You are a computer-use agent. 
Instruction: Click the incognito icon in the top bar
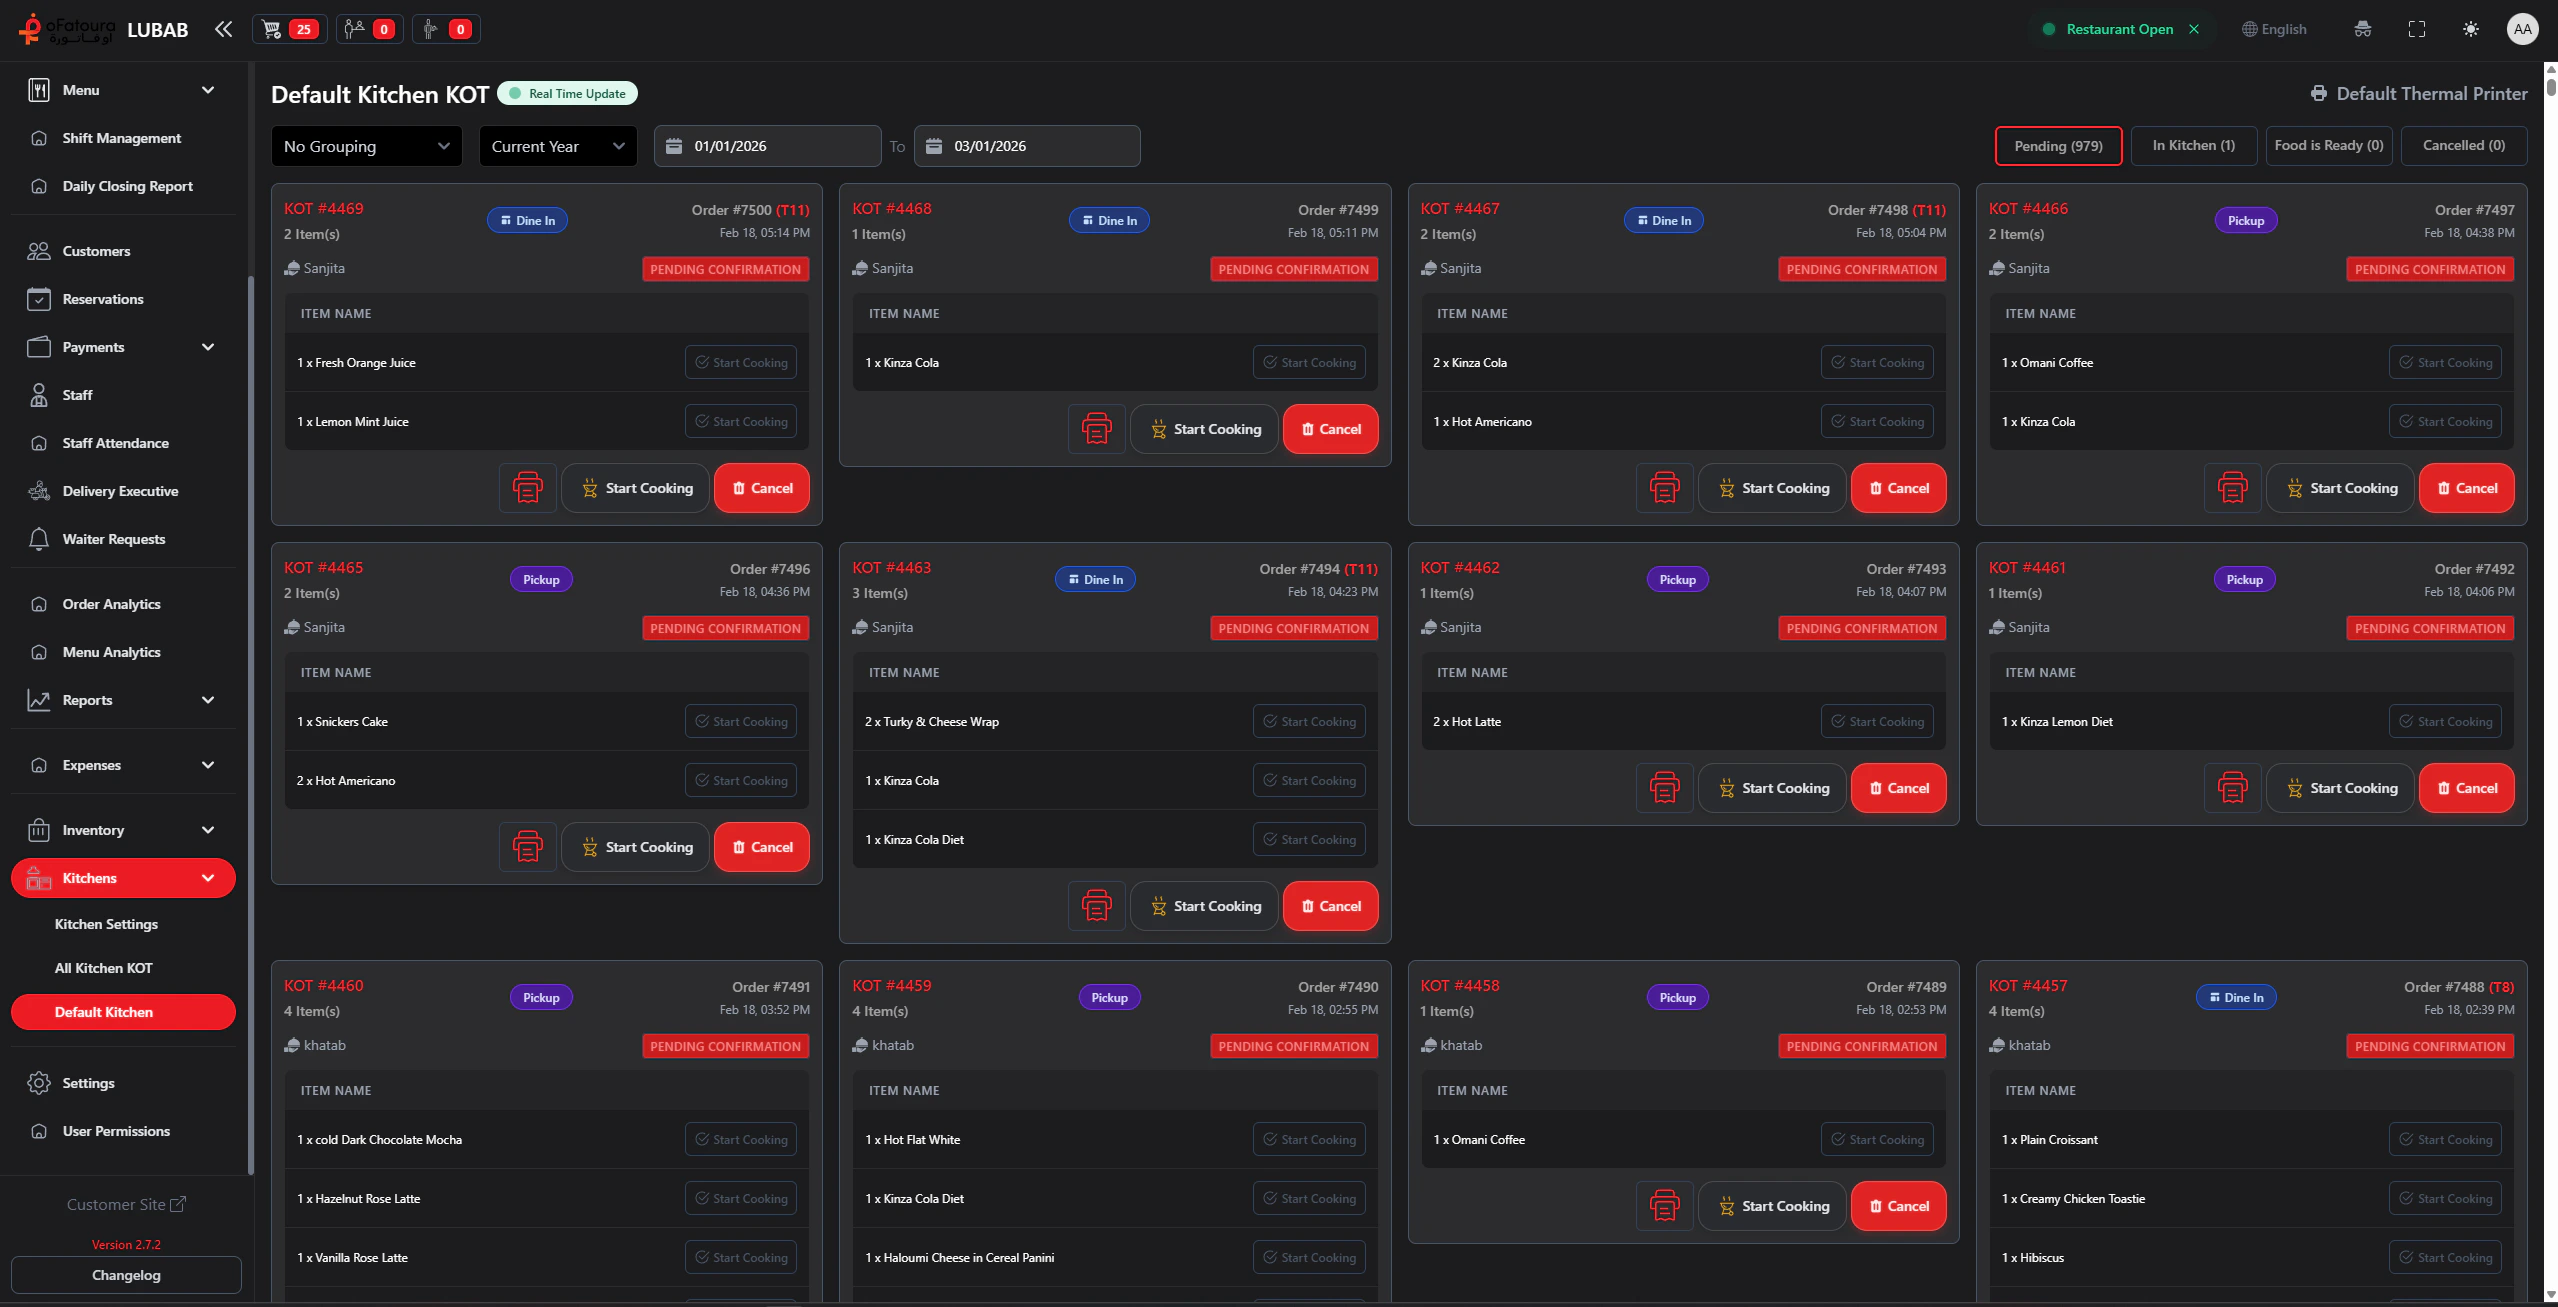click(x=2362, y=29)
